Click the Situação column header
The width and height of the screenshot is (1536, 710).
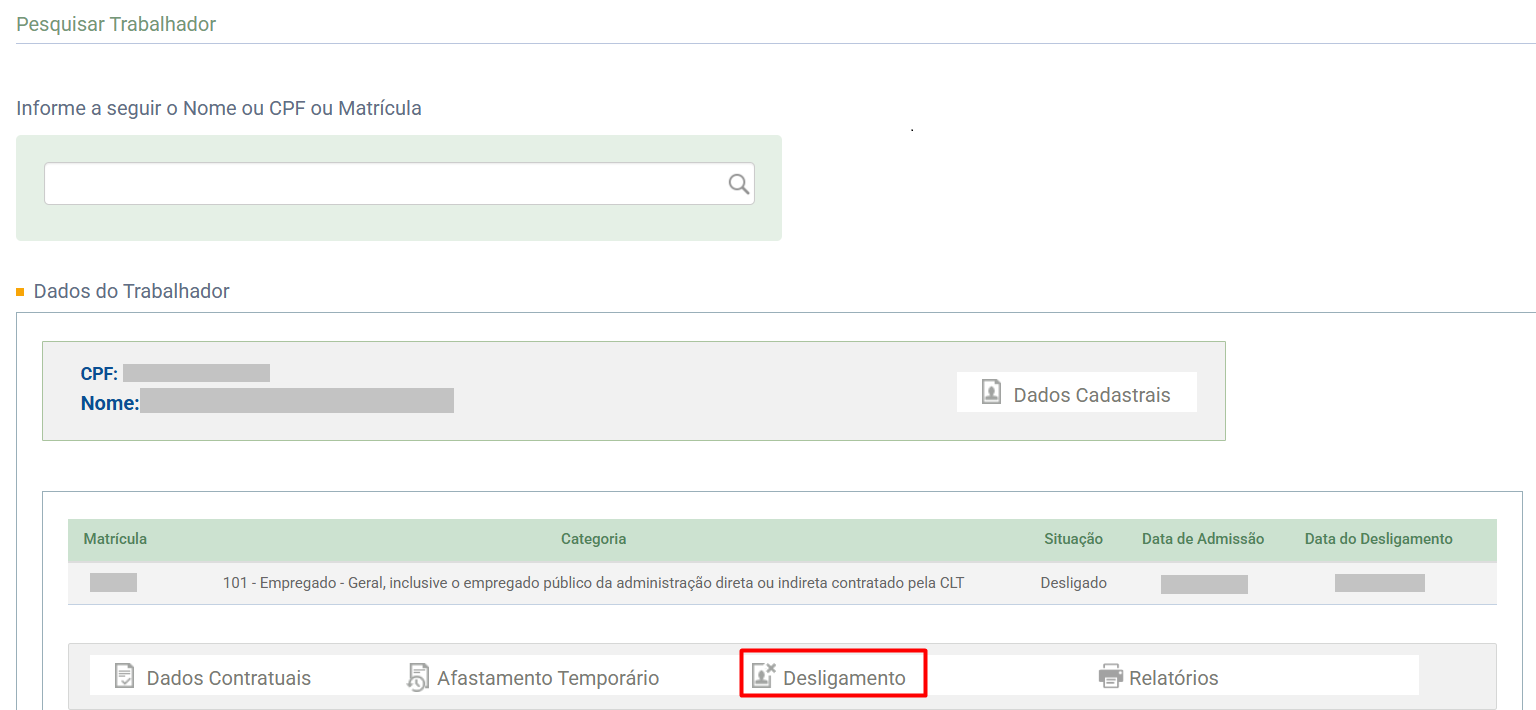coord(1073,539)
